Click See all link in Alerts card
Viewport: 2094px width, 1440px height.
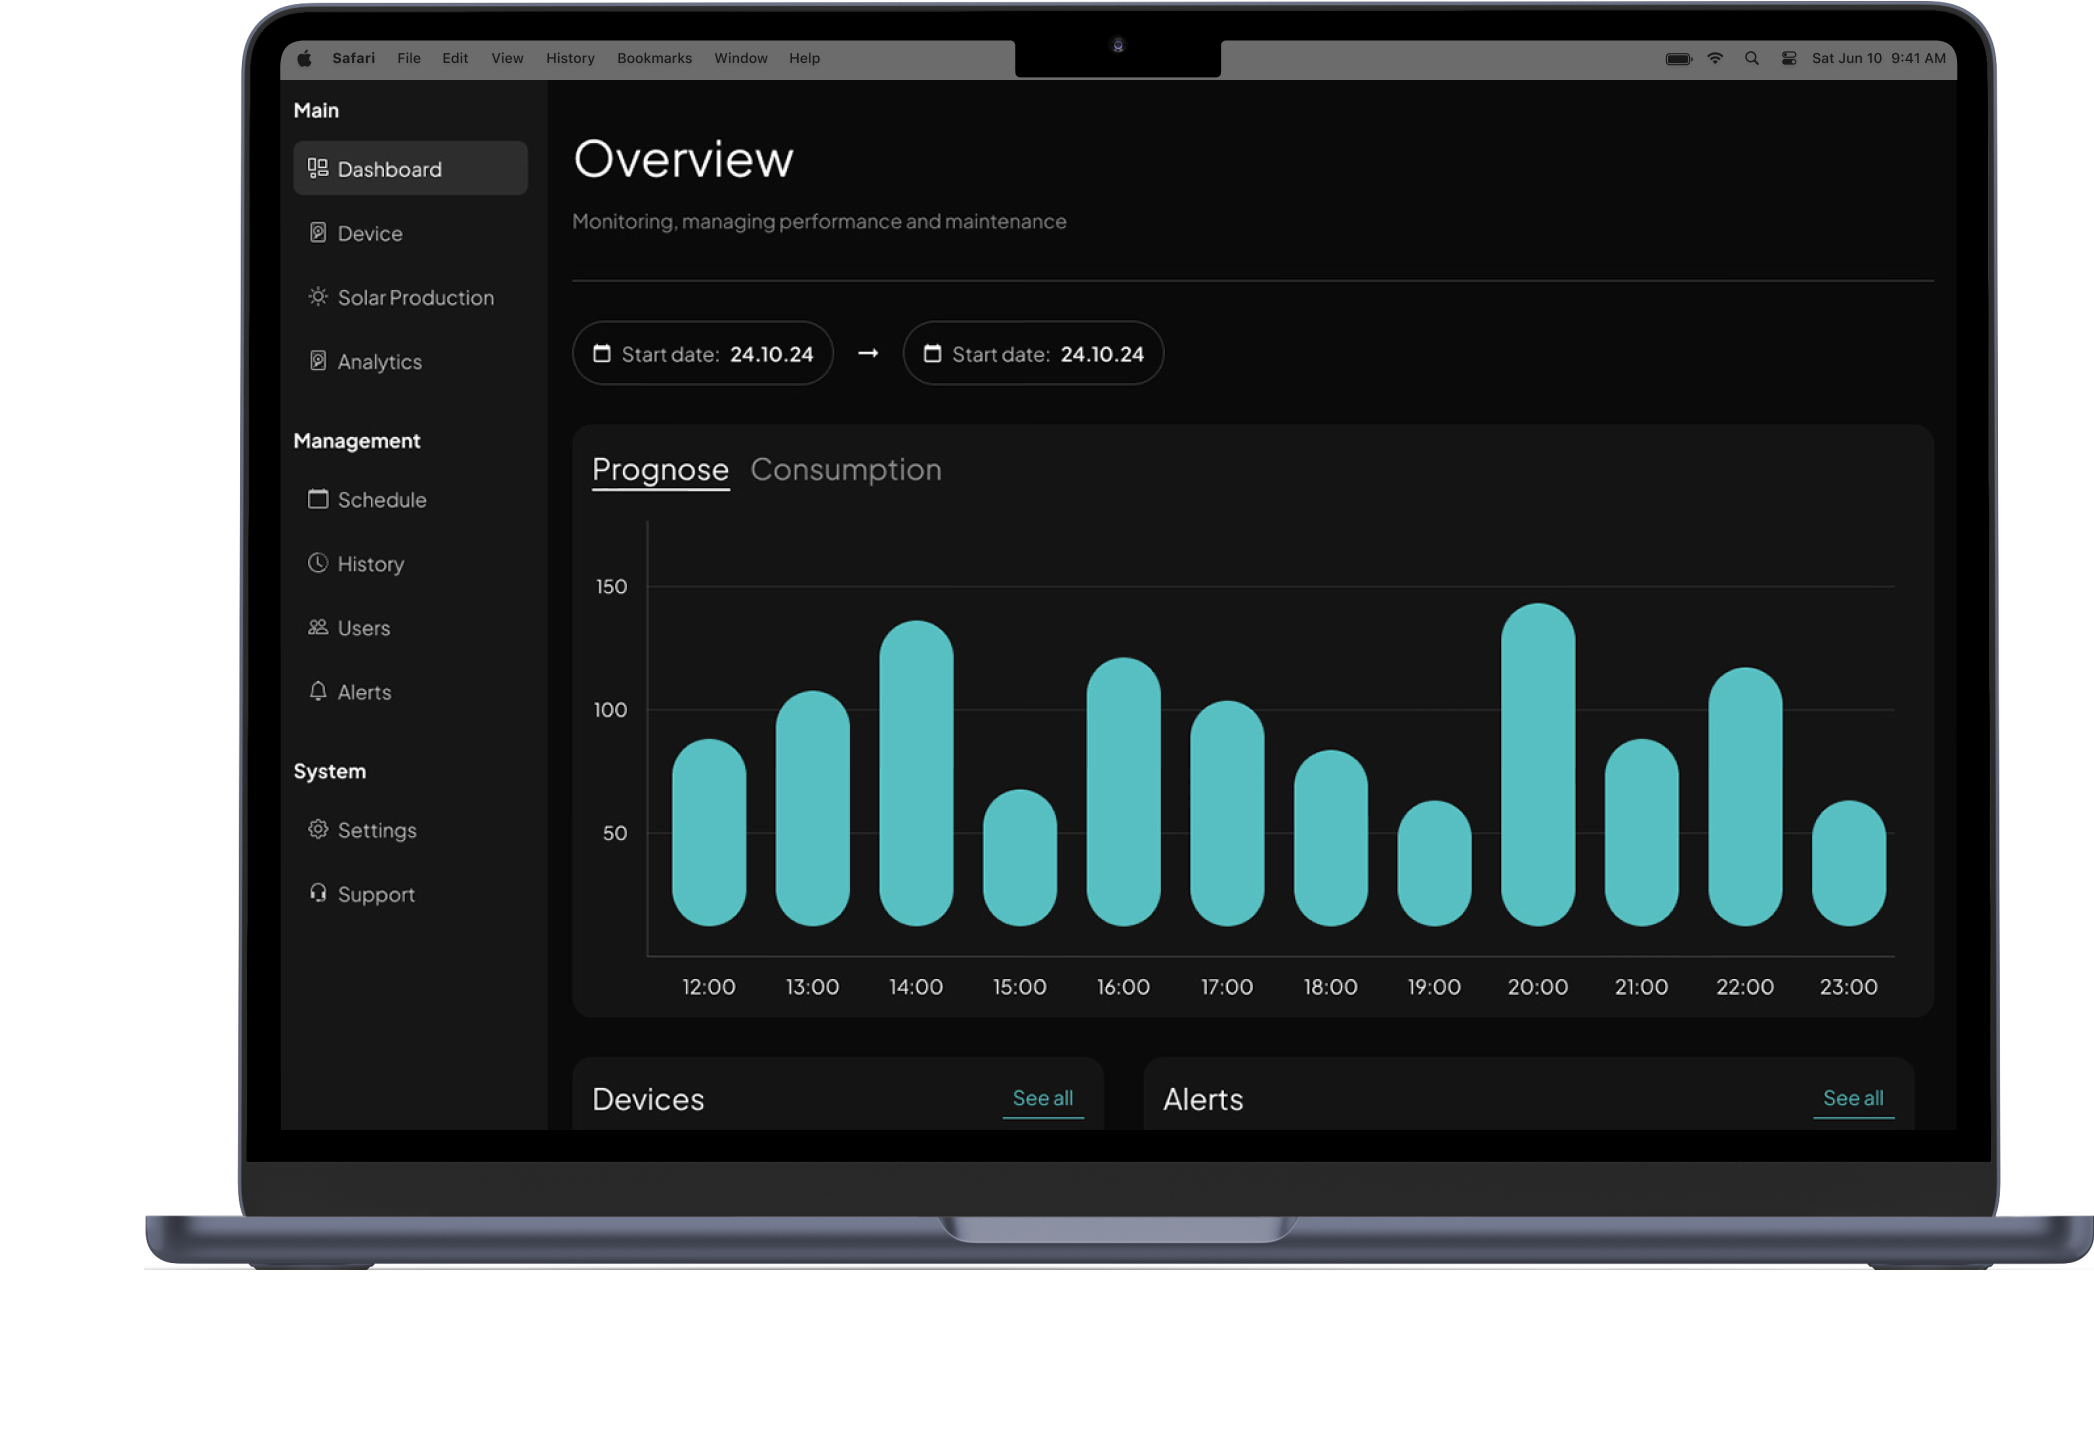pyautogui.click(x=1853, y=1098)
